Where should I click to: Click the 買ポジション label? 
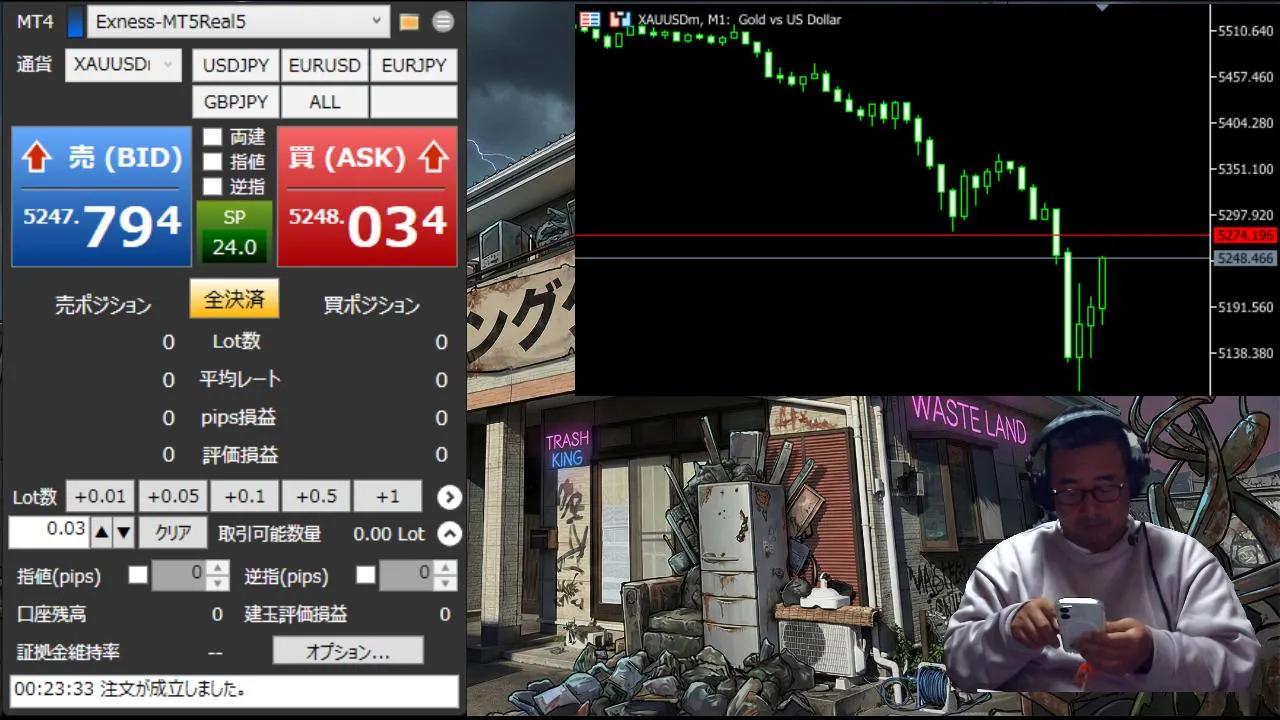coord(371,306)
